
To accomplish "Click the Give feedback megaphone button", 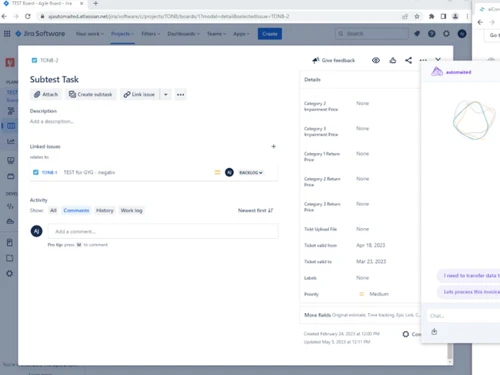I will [333, 60].
